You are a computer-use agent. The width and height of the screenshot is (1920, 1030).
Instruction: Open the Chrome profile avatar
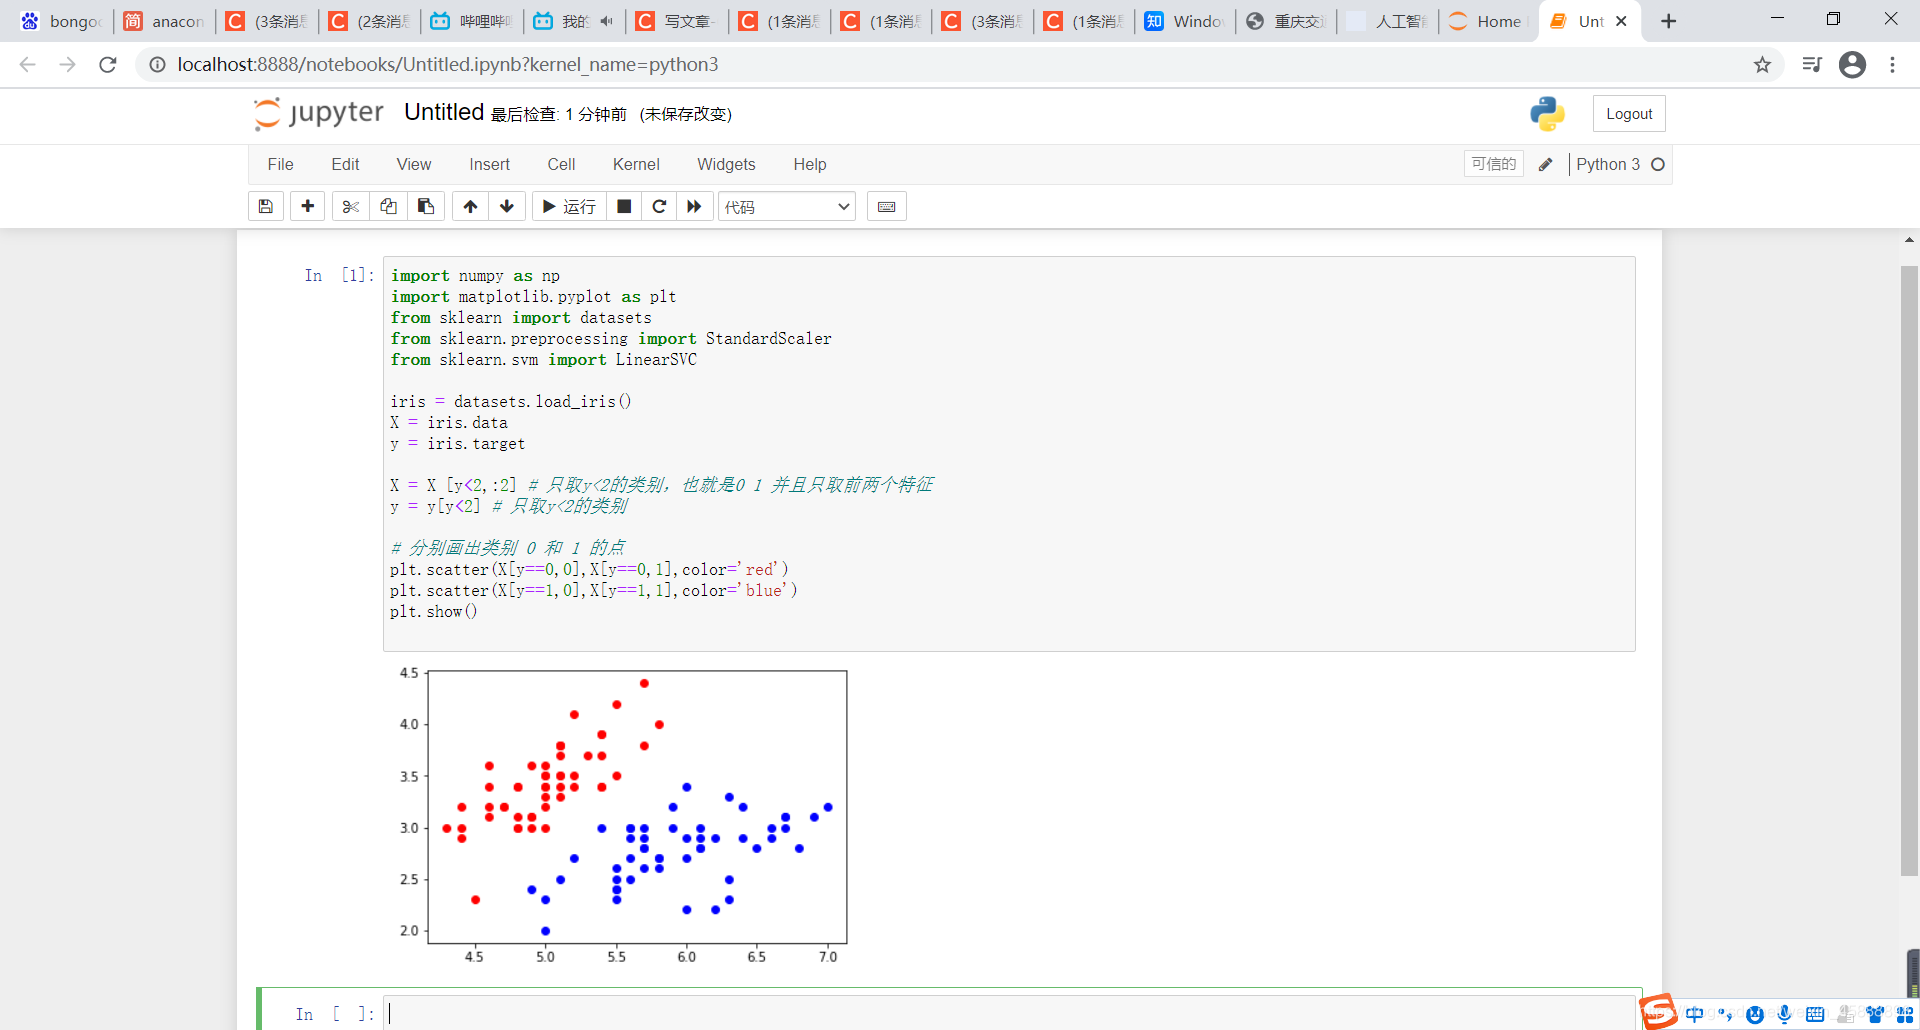[1852, 65]
